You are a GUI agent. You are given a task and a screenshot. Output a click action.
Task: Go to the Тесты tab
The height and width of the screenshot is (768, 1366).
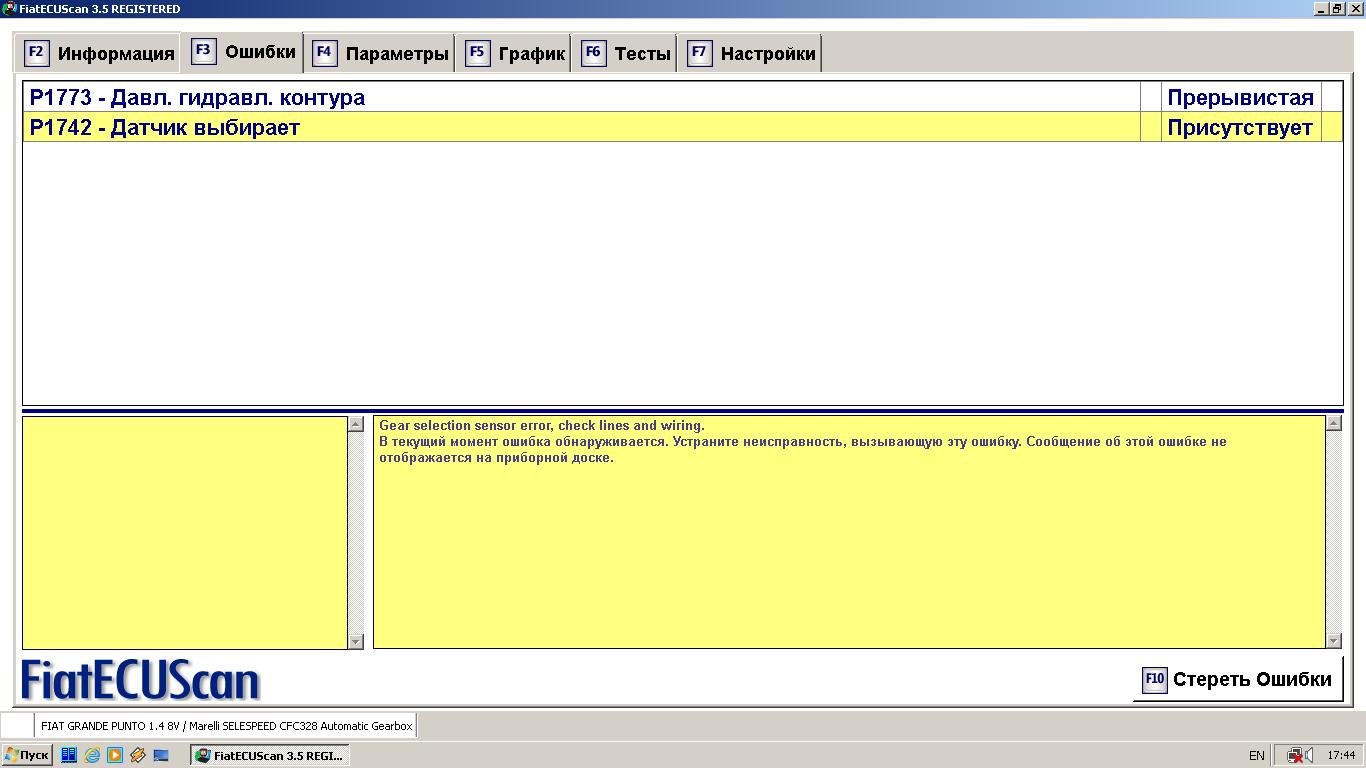pyautogui.click(x=627, y=54)
